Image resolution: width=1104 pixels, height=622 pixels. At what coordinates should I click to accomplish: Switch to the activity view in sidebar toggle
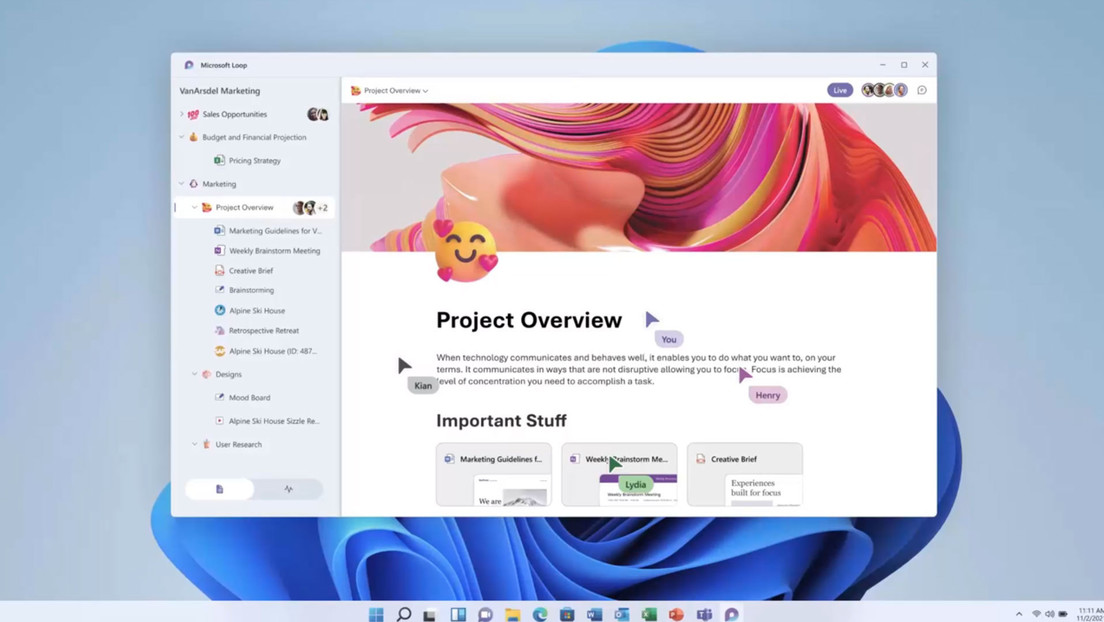point(288,489)
